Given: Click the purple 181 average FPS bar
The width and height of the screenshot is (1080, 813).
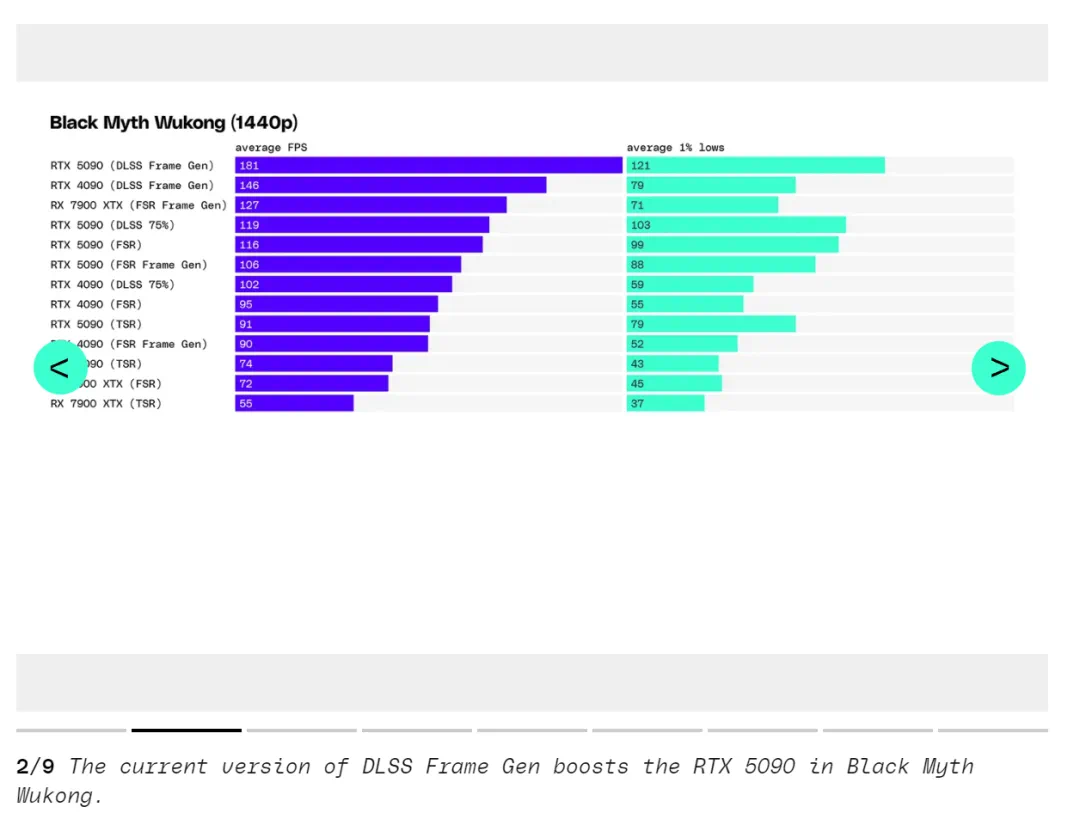Looking at the screenshot, I should point(428,166).
